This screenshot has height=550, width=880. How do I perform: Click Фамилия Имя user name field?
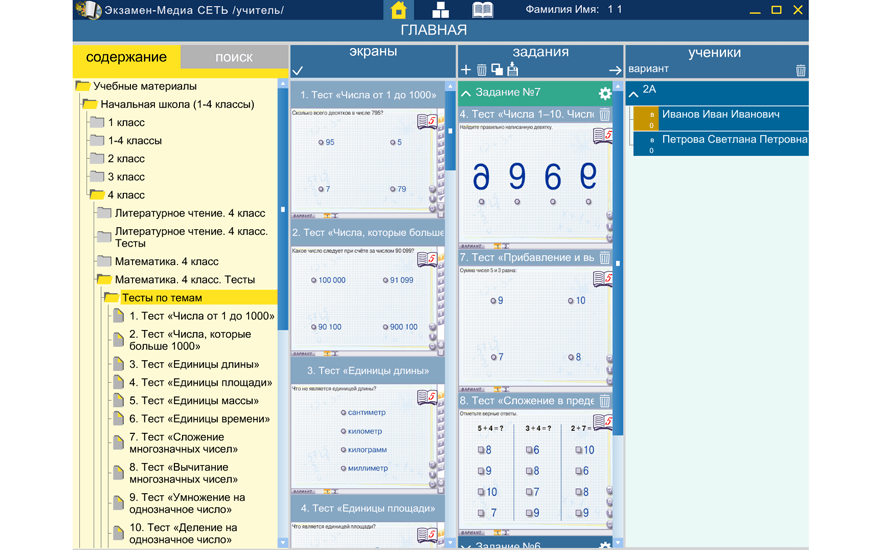coord(574,10)
